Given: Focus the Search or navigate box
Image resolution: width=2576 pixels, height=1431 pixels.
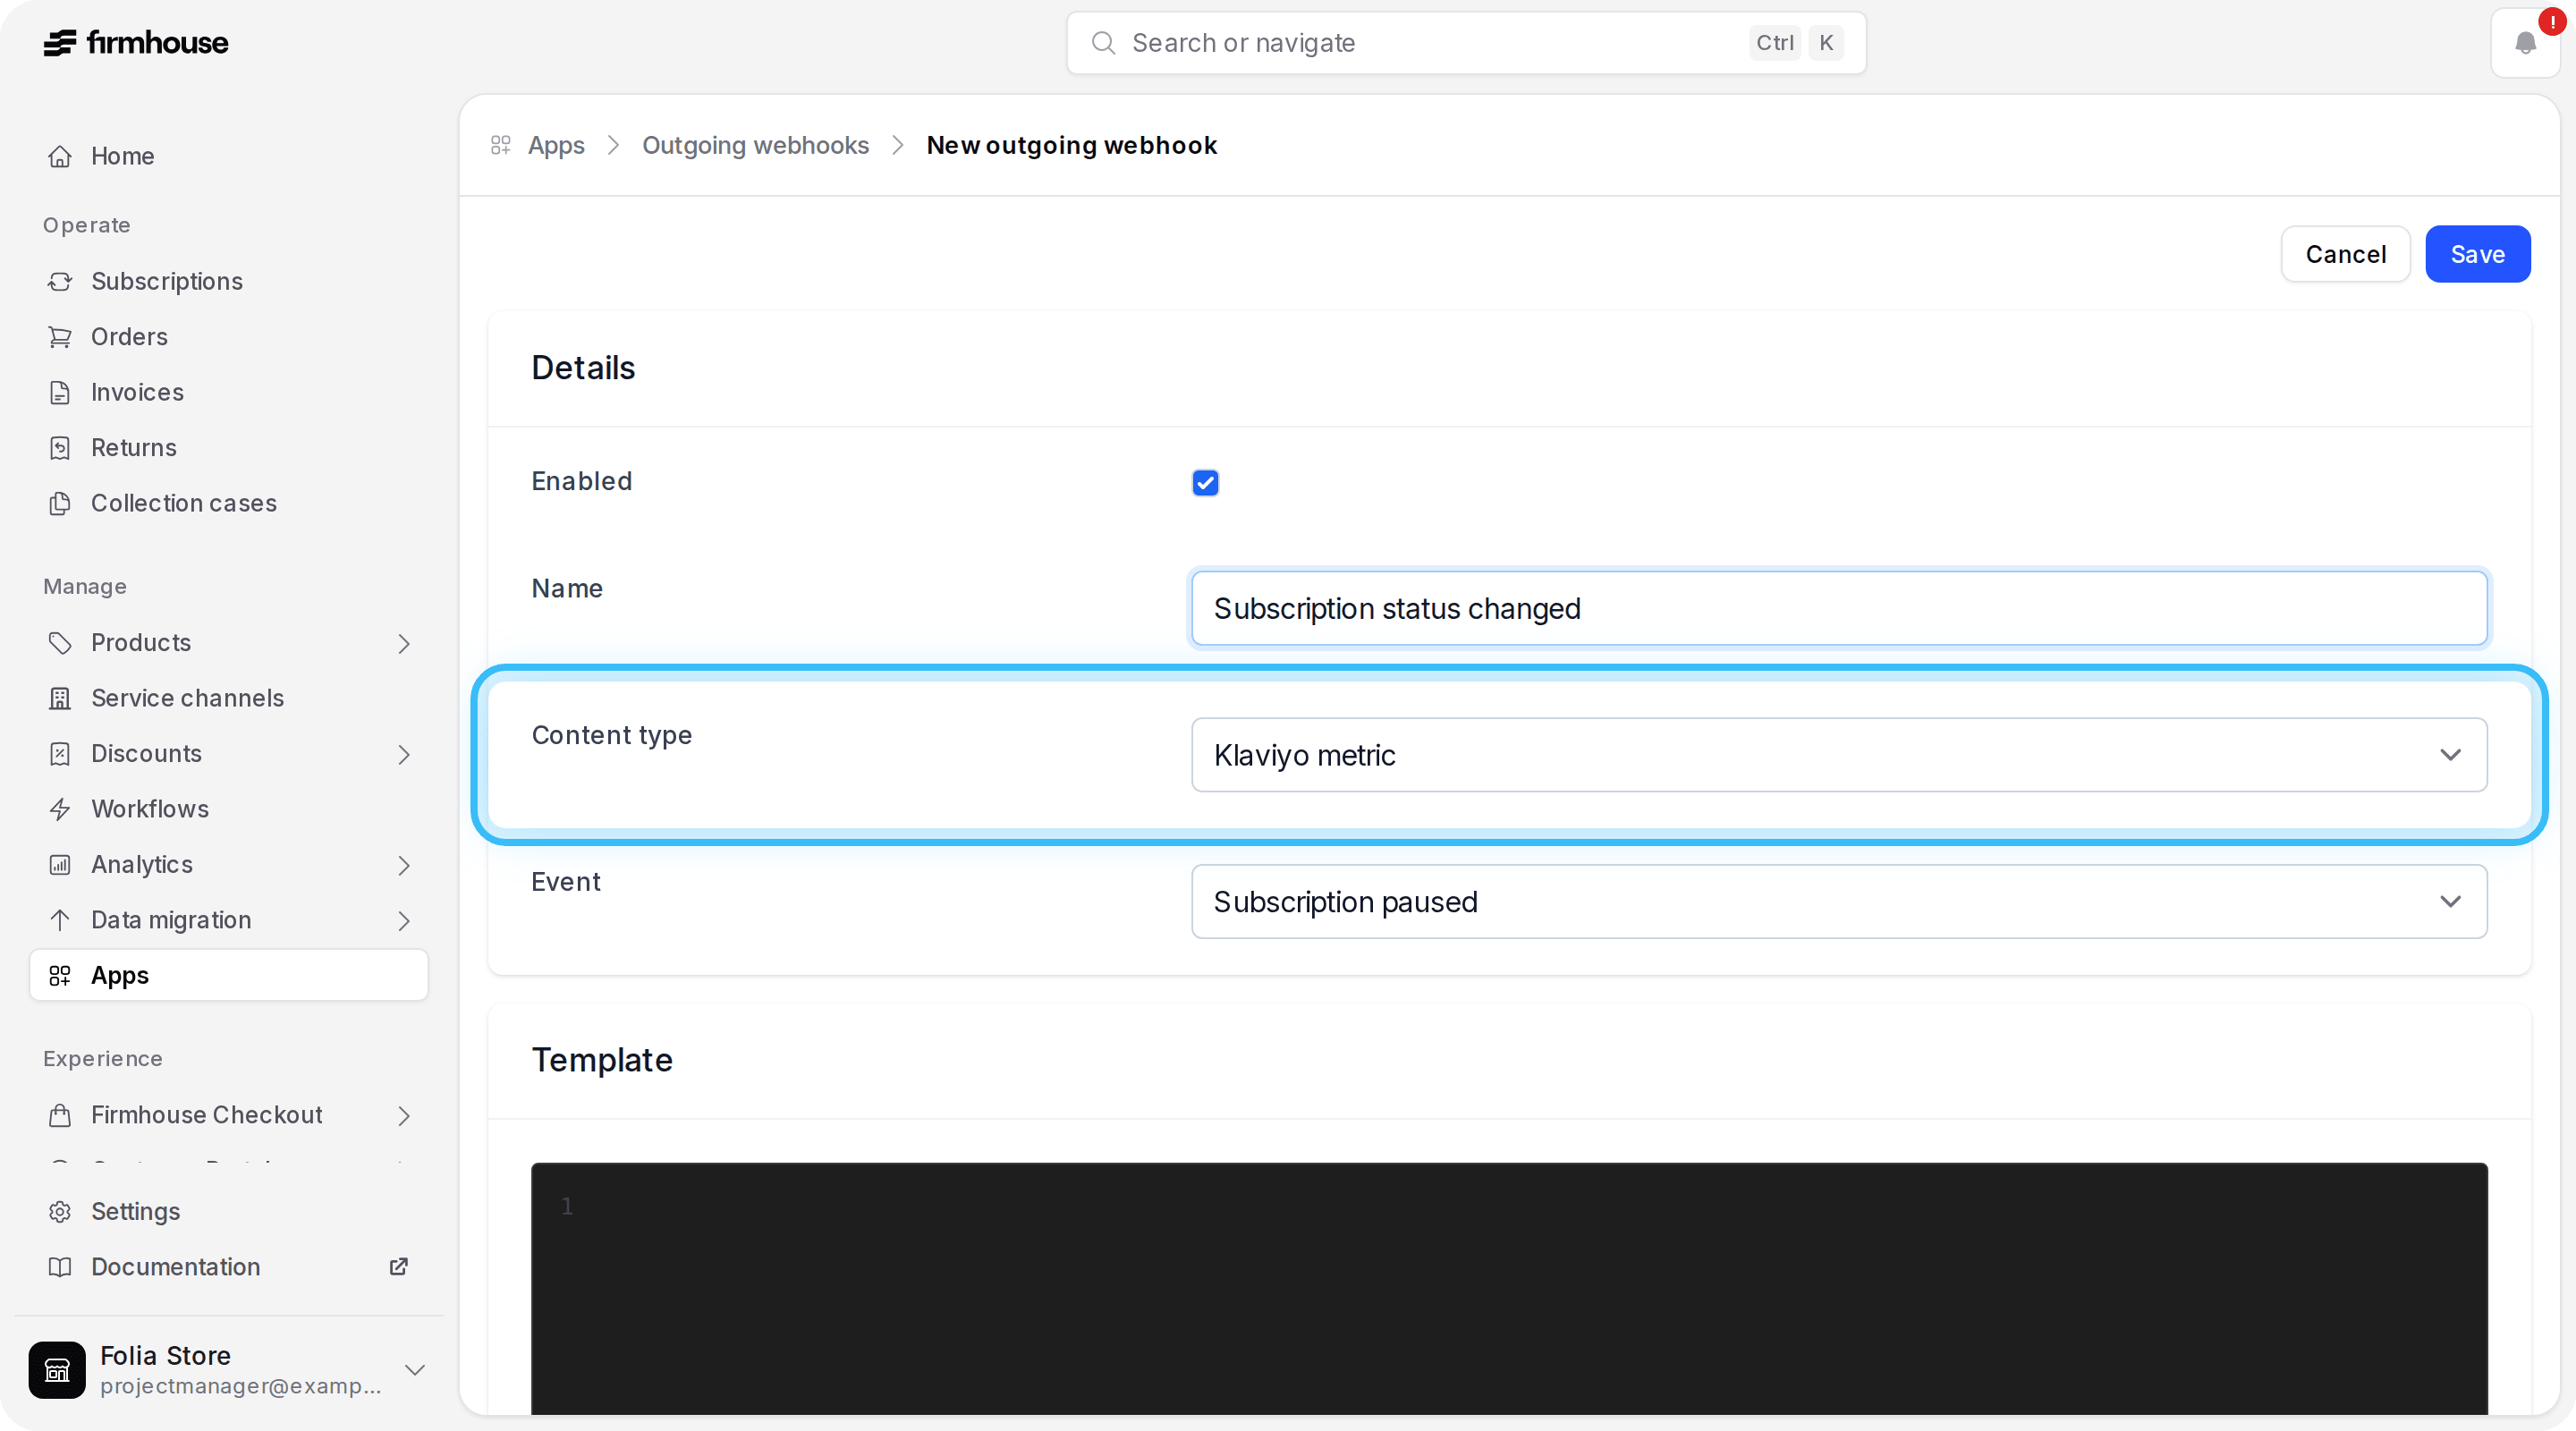Looking at the screenshot, I should [x=1466, y=43].
